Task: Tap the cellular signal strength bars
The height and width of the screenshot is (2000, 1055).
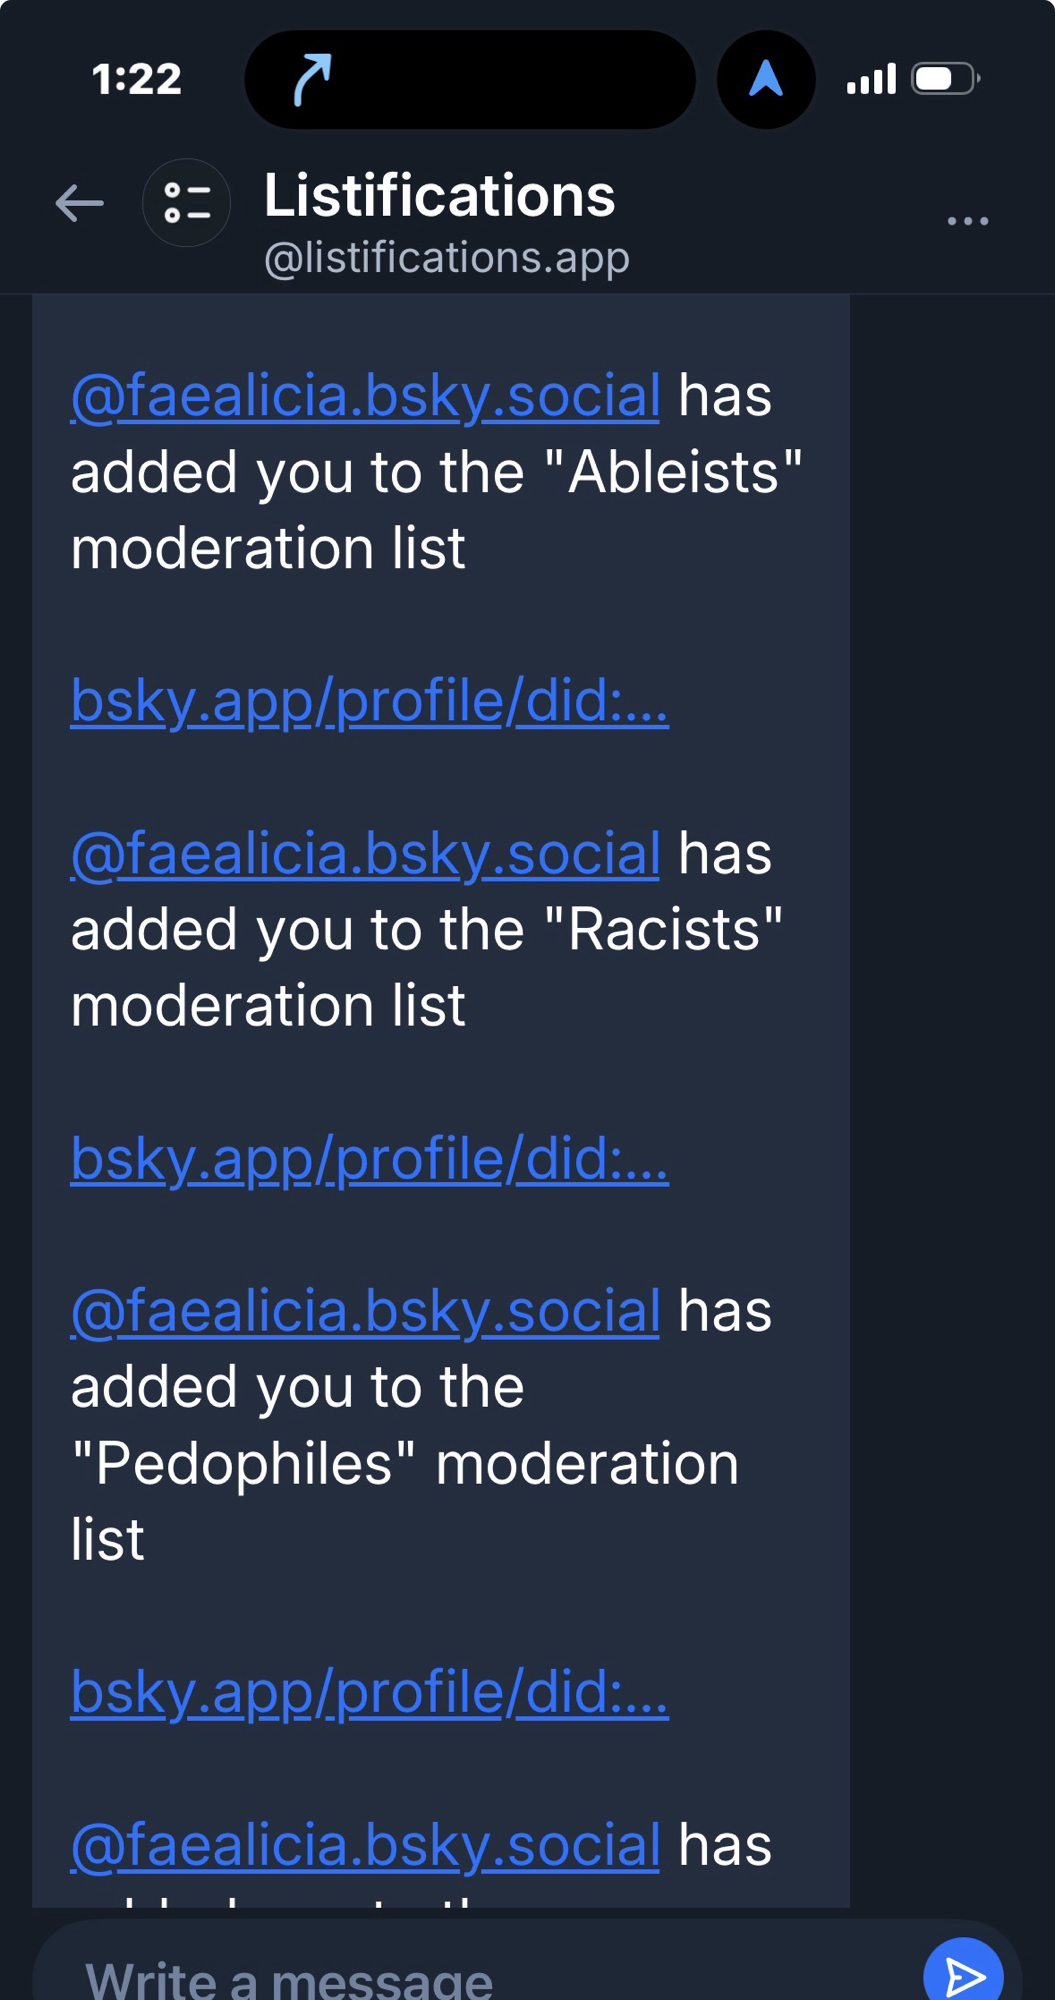Action: pos(871,79)
